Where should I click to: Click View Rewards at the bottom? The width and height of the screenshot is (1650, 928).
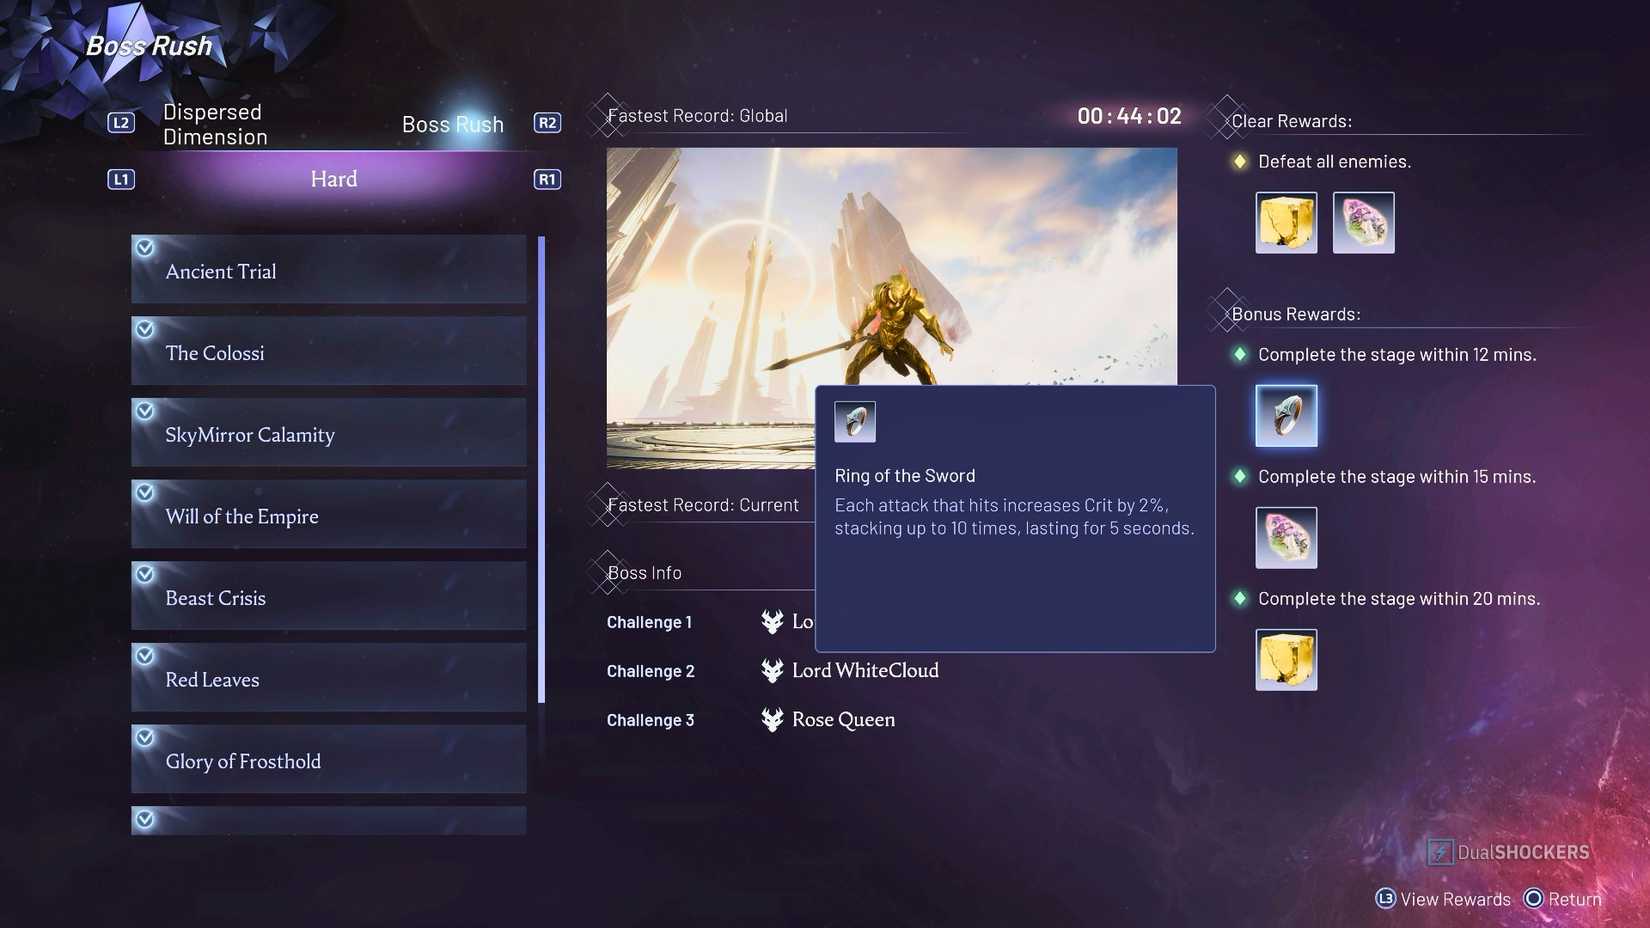point(1443,899)
